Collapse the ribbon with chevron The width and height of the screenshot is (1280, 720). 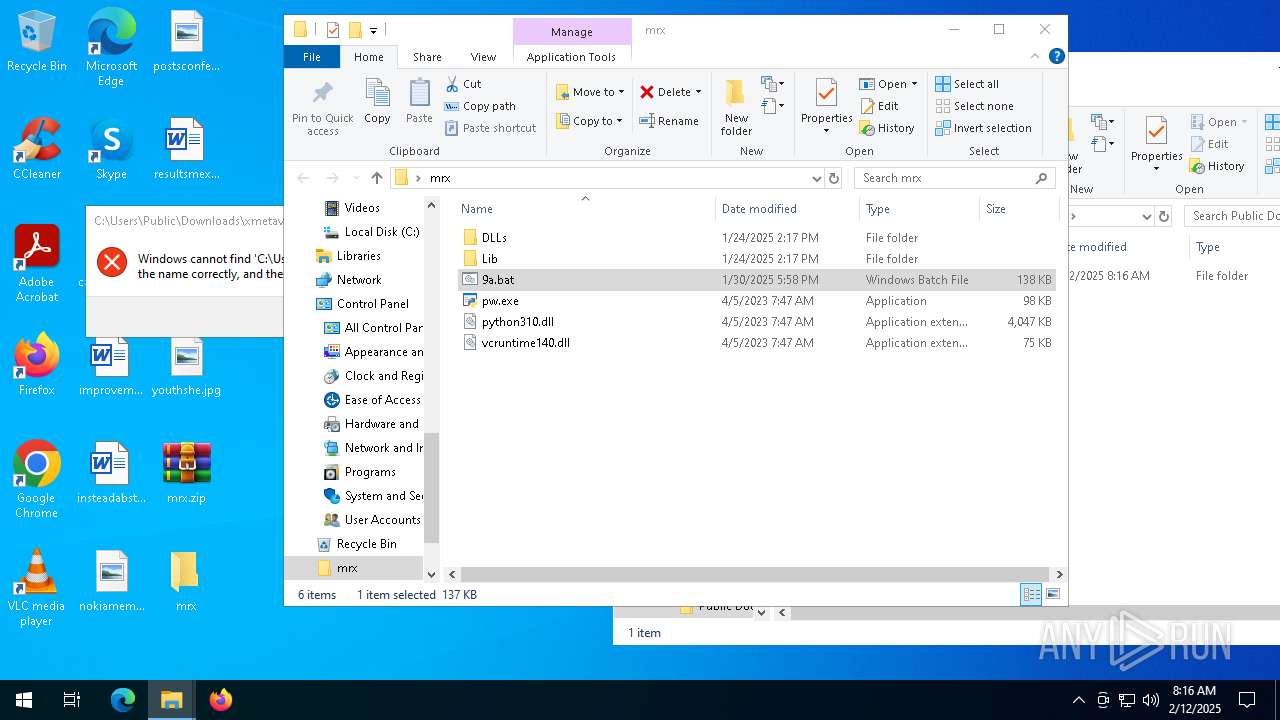click(1036, 57)
